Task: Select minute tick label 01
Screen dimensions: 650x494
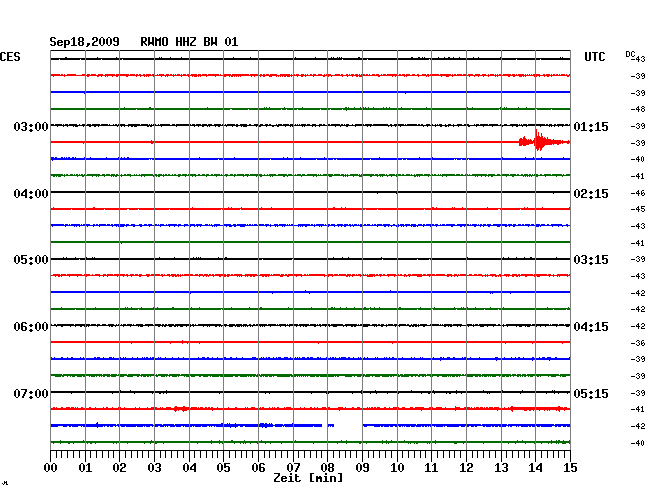Action: pos(85,467)
